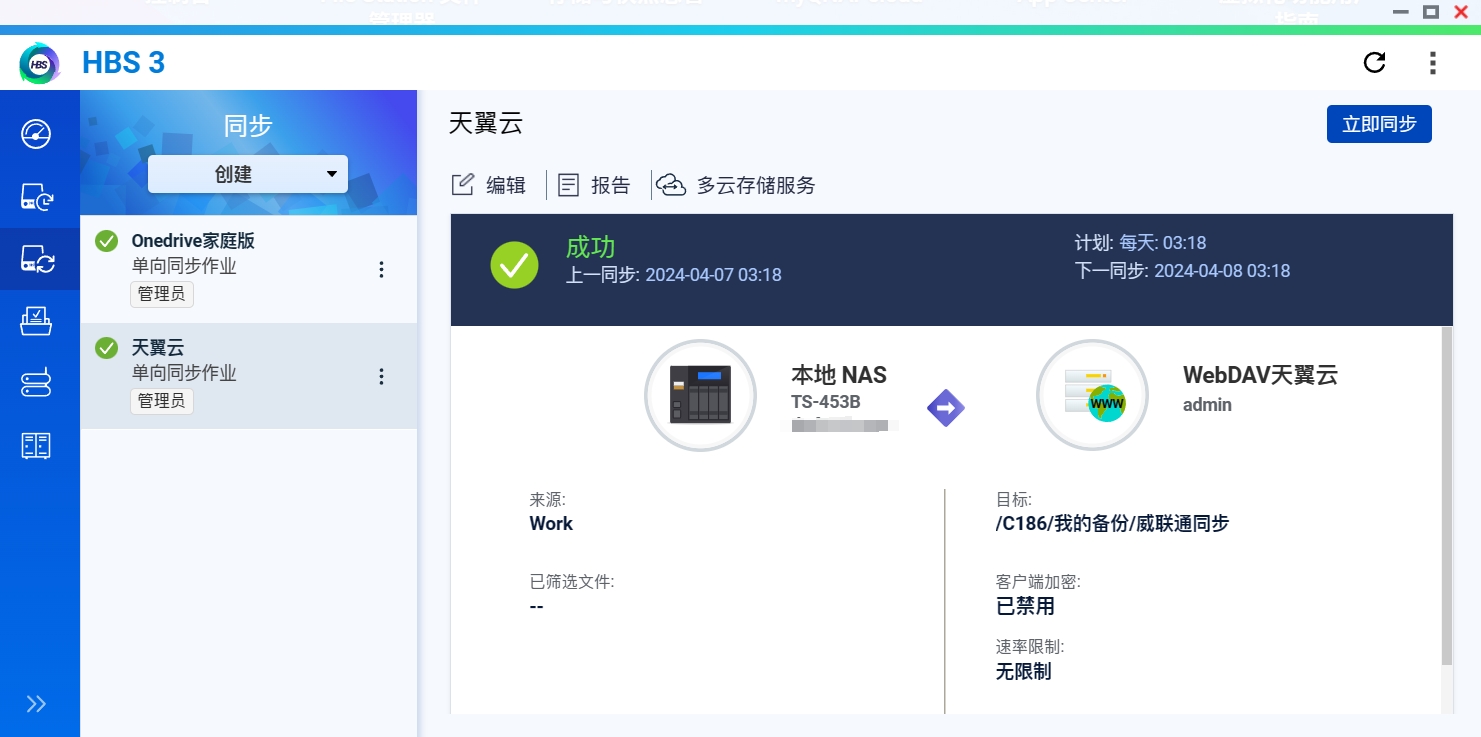The image size is (1481, 737).
Task: Refresh the HBS 3 view
Action: tap(1375, 63)
